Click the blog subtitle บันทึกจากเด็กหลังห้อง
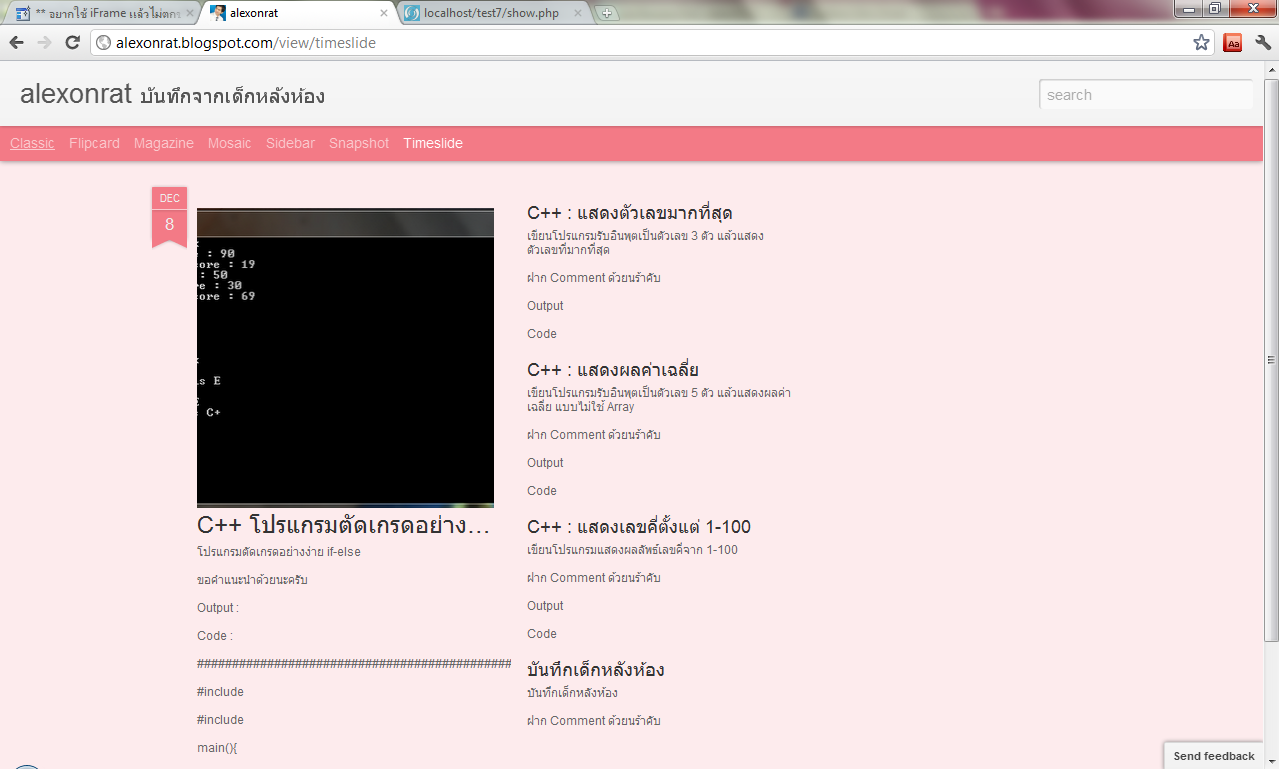This screenshot has height=769, width=1279. coord(232,96)
